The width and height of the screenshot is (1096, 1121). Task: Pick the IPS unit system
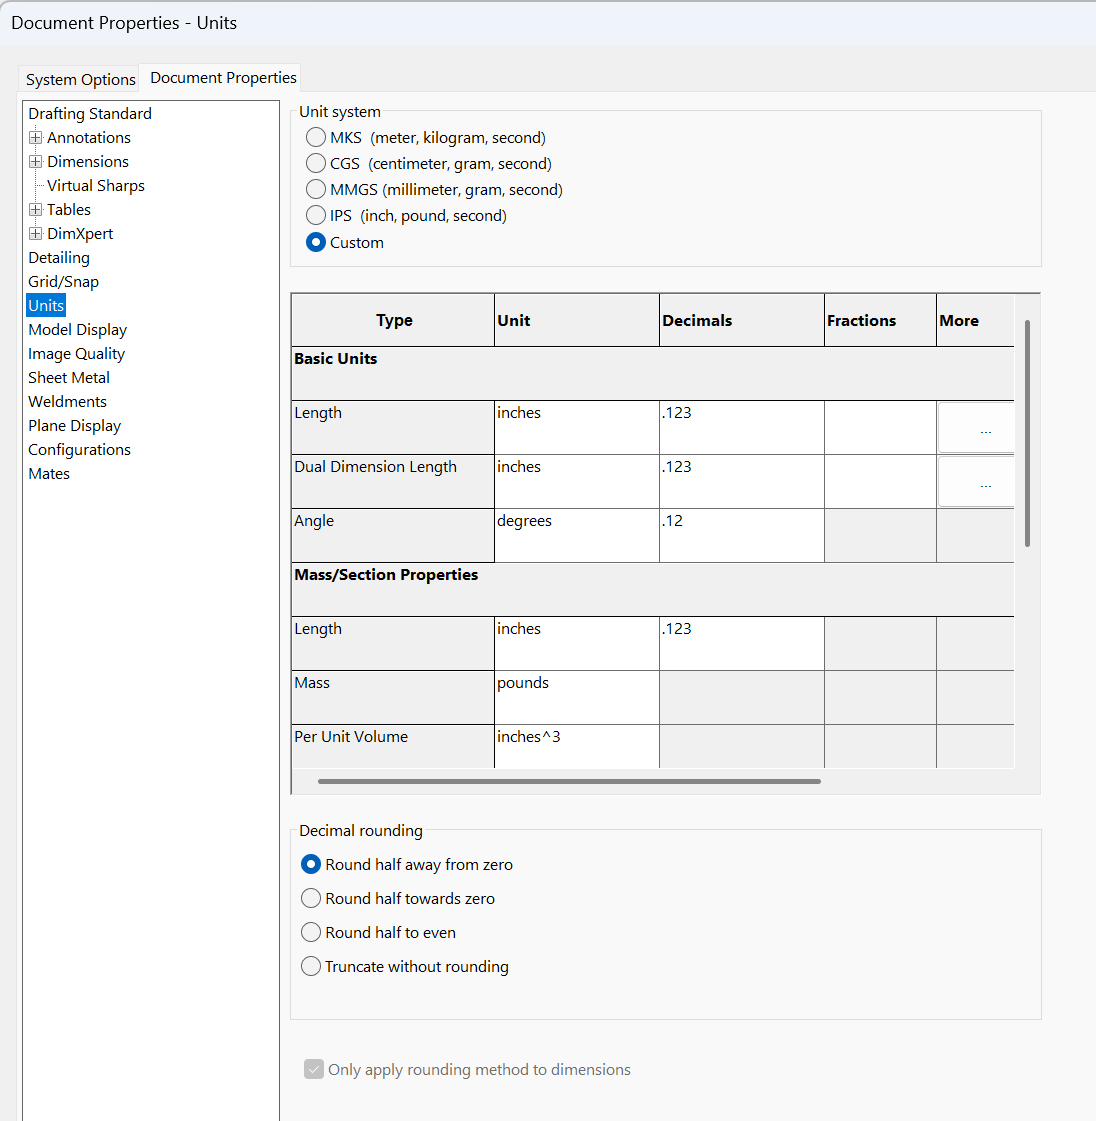316,216
